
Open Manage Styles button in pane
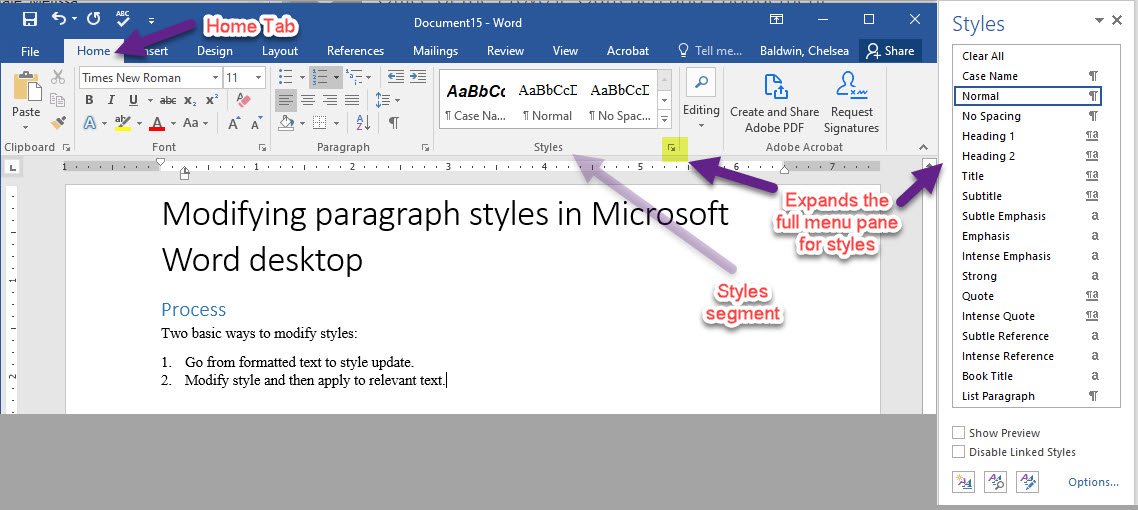(1028, 482)
